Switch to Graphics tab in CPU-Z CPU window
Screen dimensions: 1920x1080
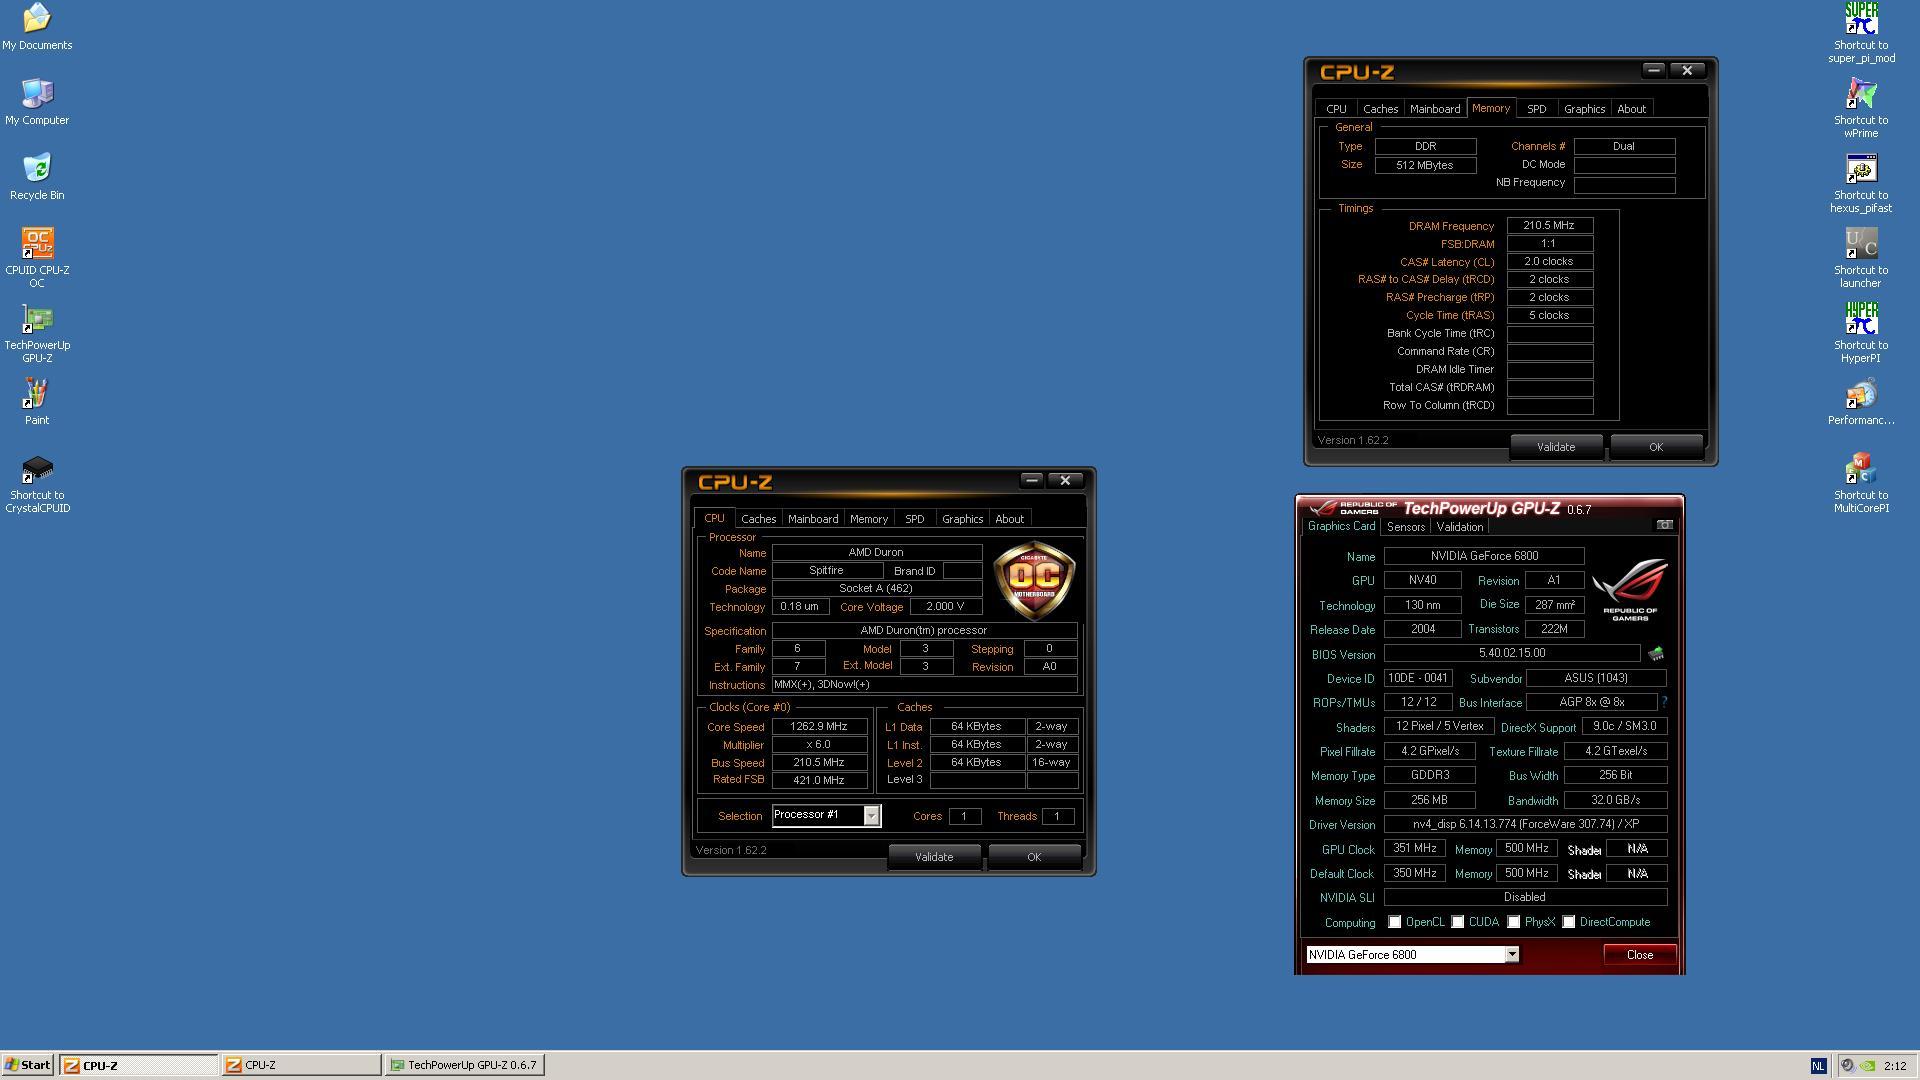pos(962,519)
